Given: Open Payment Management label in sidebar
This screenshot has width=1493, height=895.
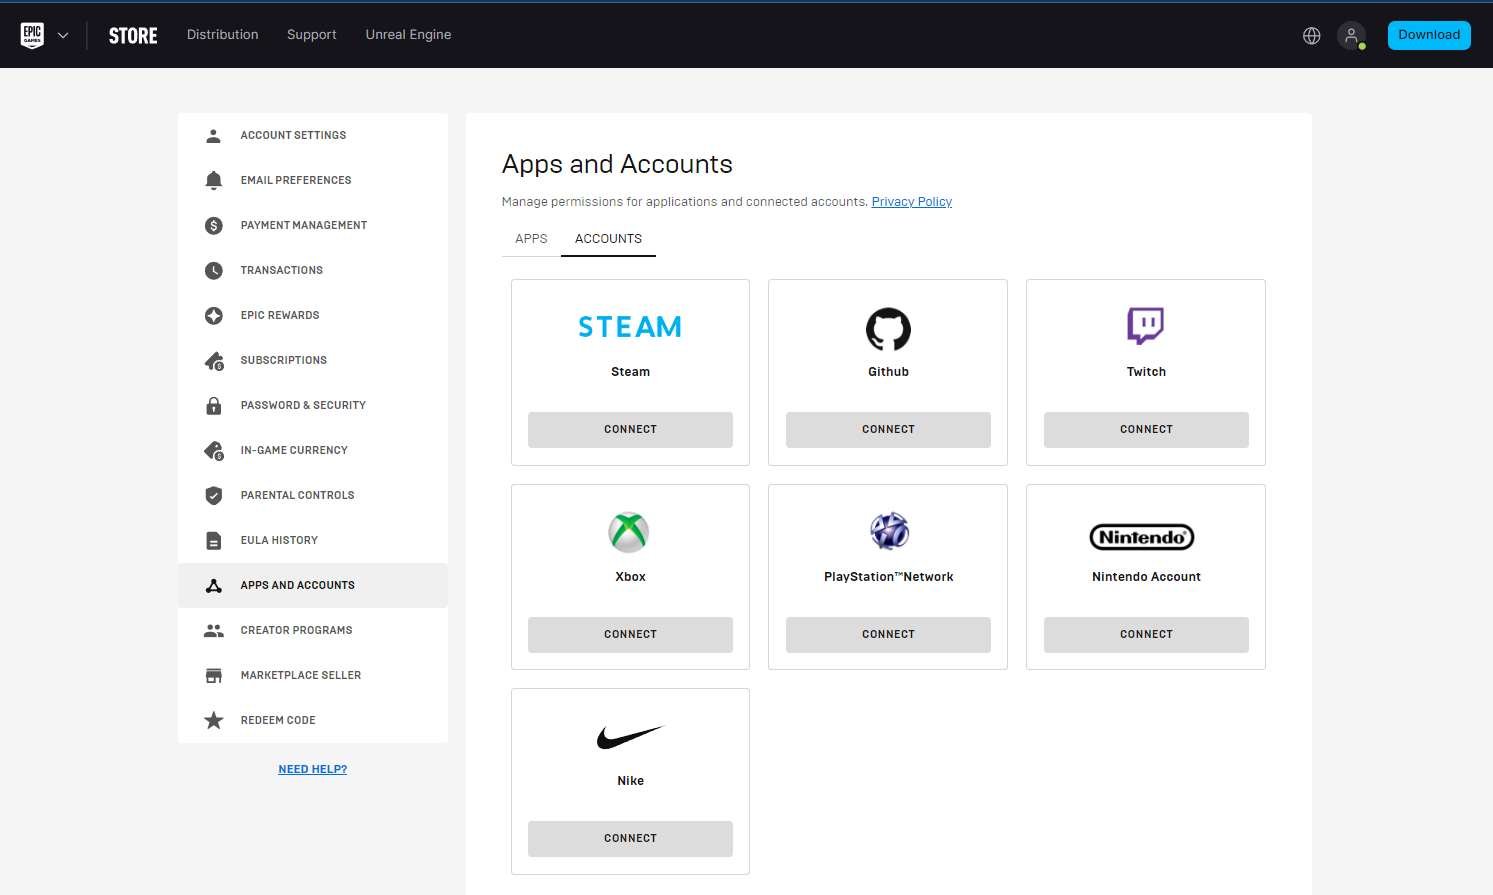Looking at the screenshot, I should click(304, 225).
